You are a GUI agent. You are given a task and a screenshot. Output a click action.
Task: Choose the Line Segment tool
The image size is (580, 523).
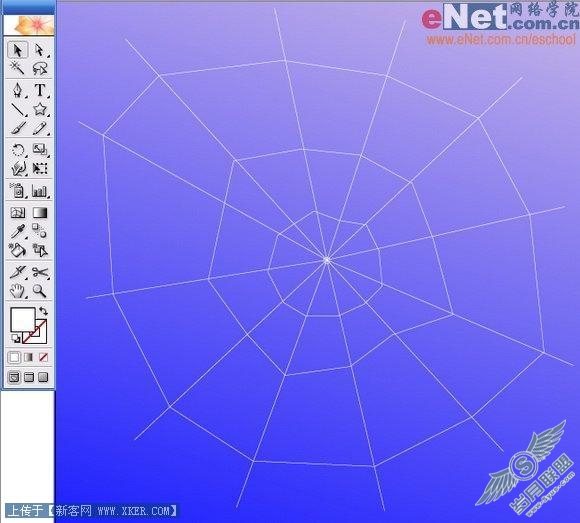[17, 109]
